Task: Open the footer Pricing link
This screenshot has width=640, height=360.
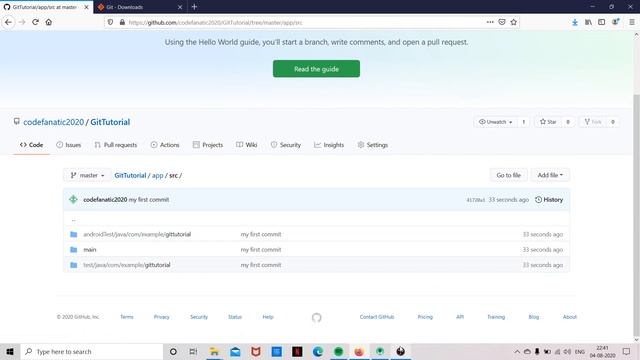Action: coord(425,317)
